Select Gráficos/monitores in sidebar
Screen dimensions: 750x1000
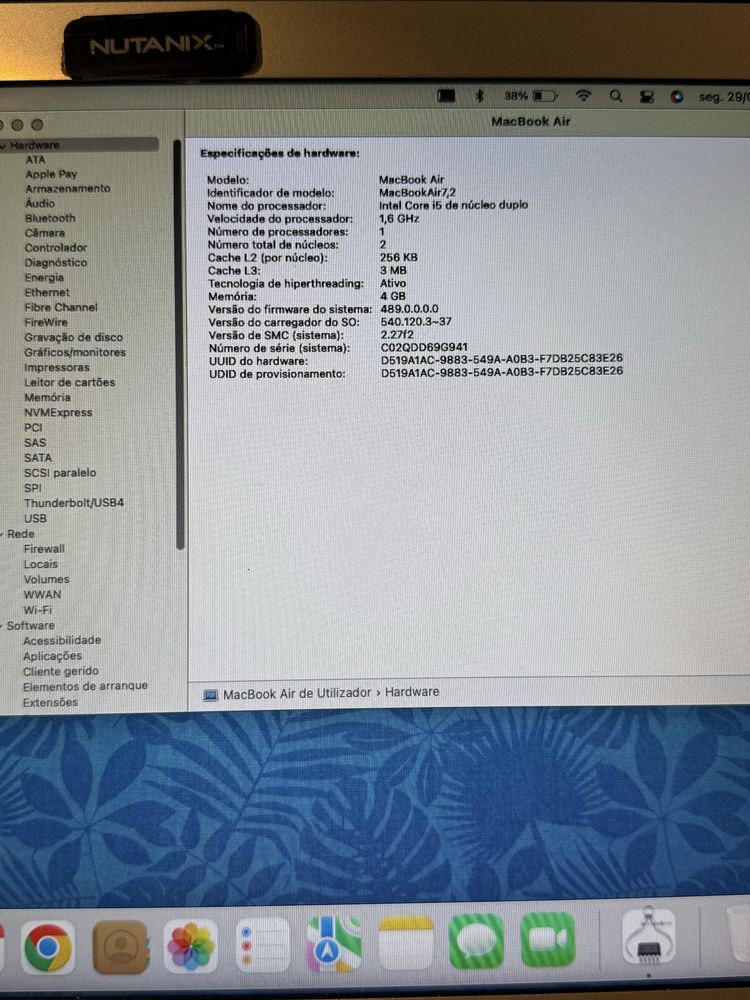[x=75, y=353]
